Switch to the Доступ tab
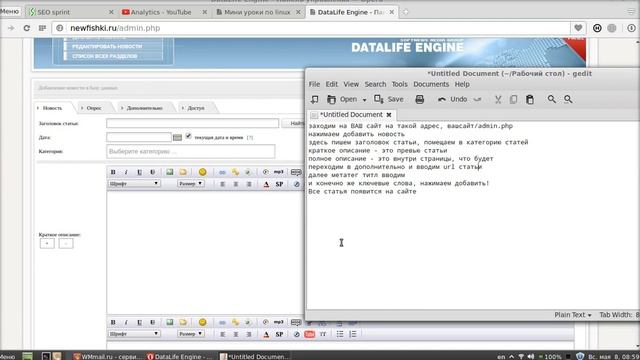 (x=196, y=108)
